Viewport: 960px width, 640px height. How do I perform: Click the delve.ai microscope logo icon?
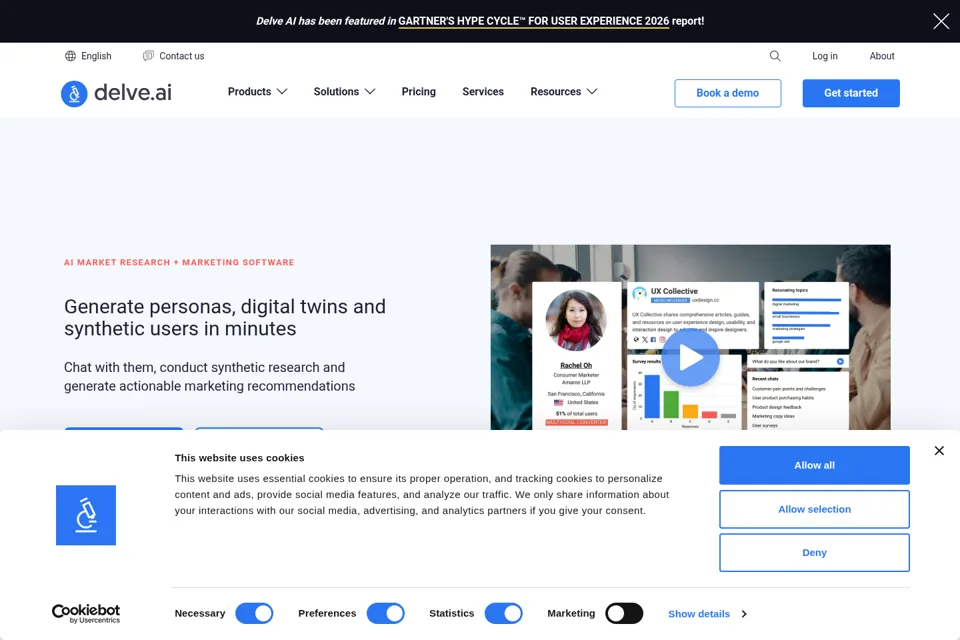tap(74, 94)
